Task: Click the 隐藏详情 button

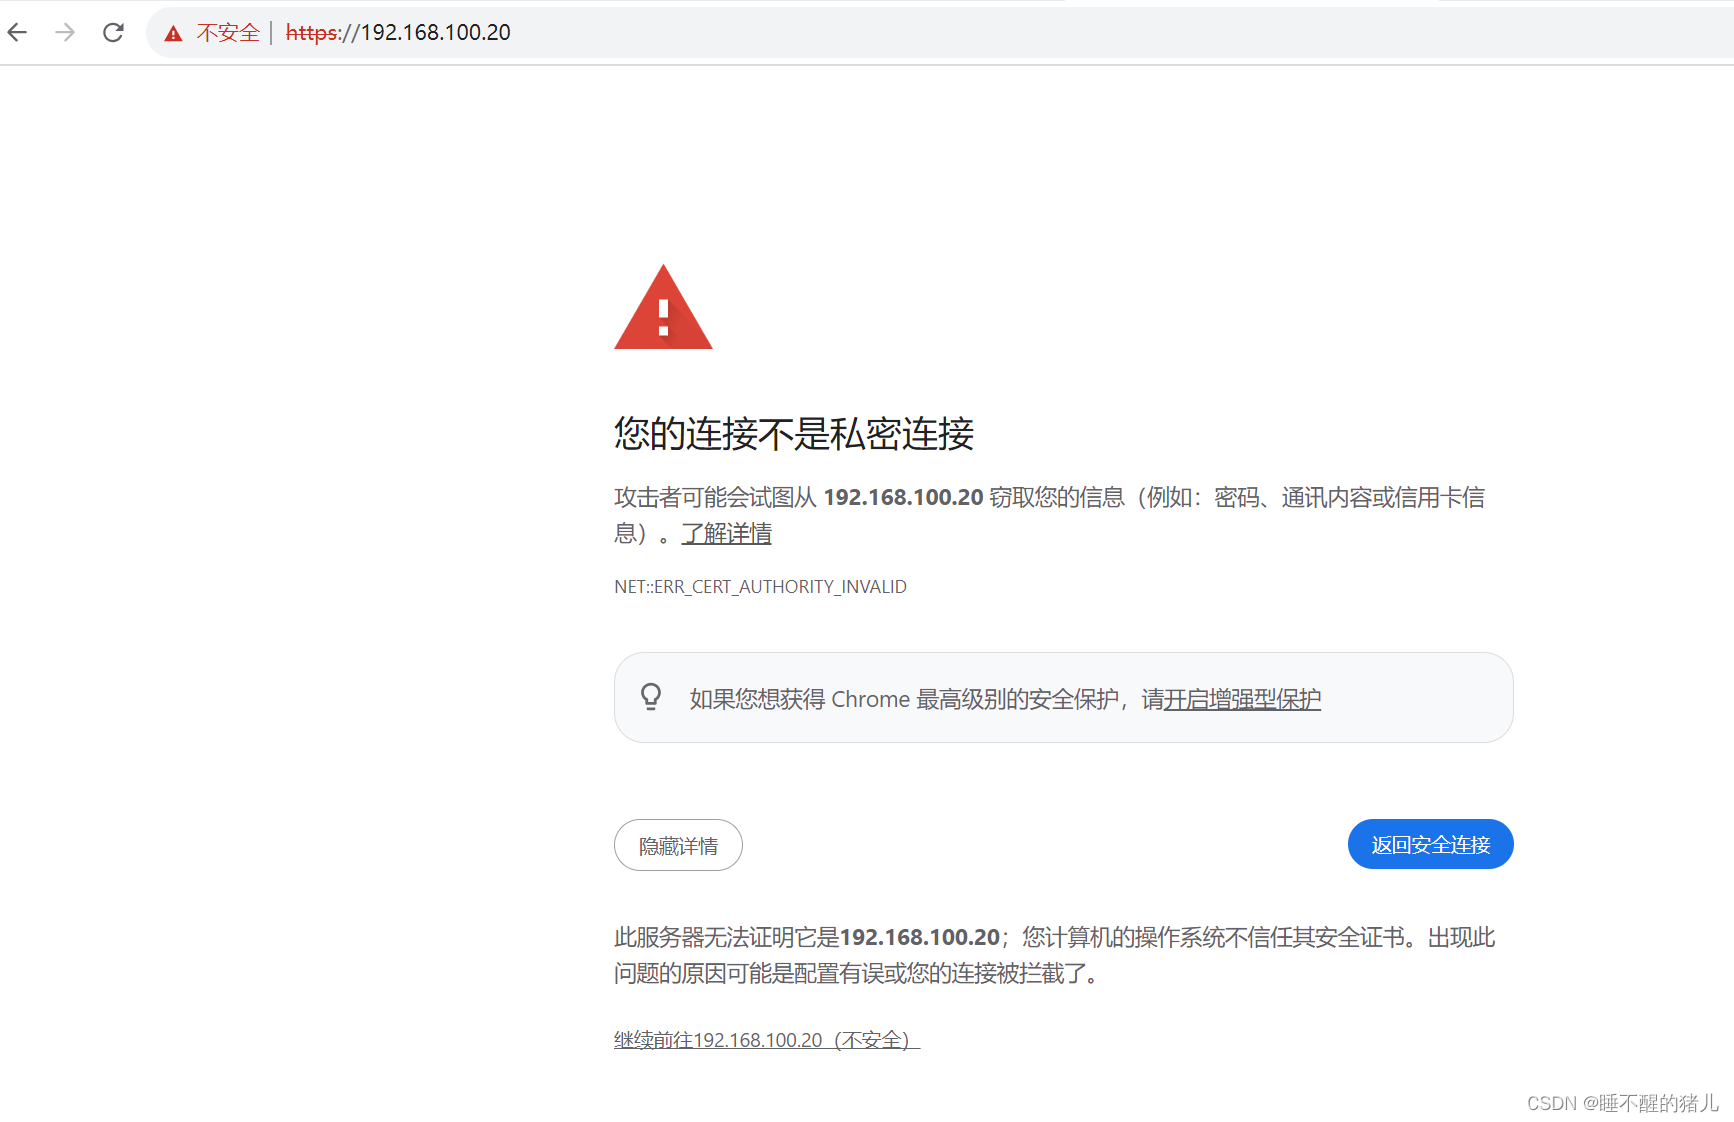Action: pyautogui.click(x=678, y=846)
